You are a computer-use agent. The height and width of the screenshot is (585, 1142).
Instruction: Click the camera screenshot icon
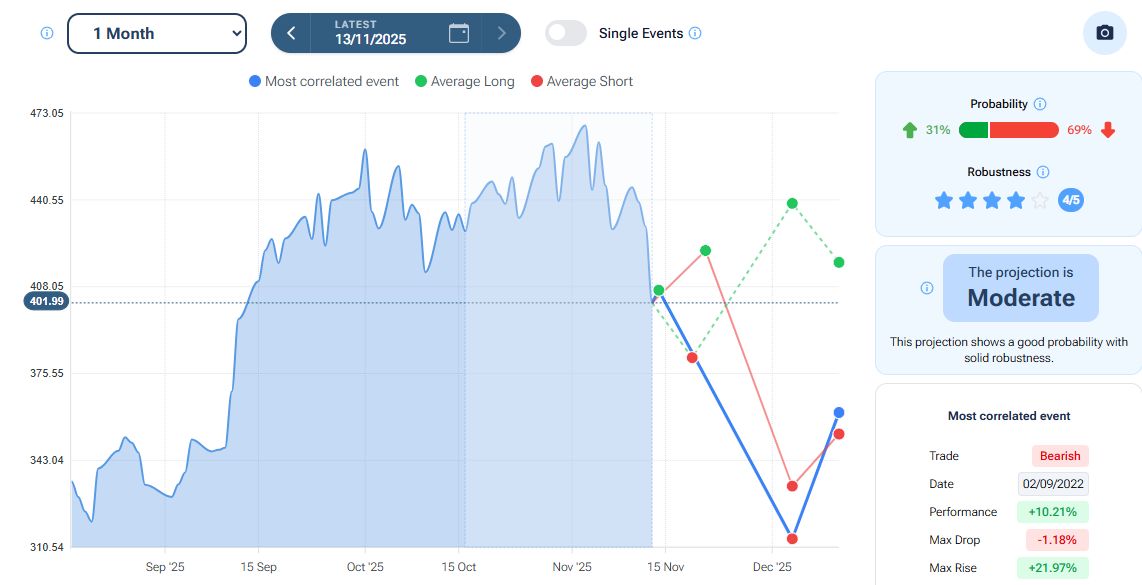(x=1104, y=33)
